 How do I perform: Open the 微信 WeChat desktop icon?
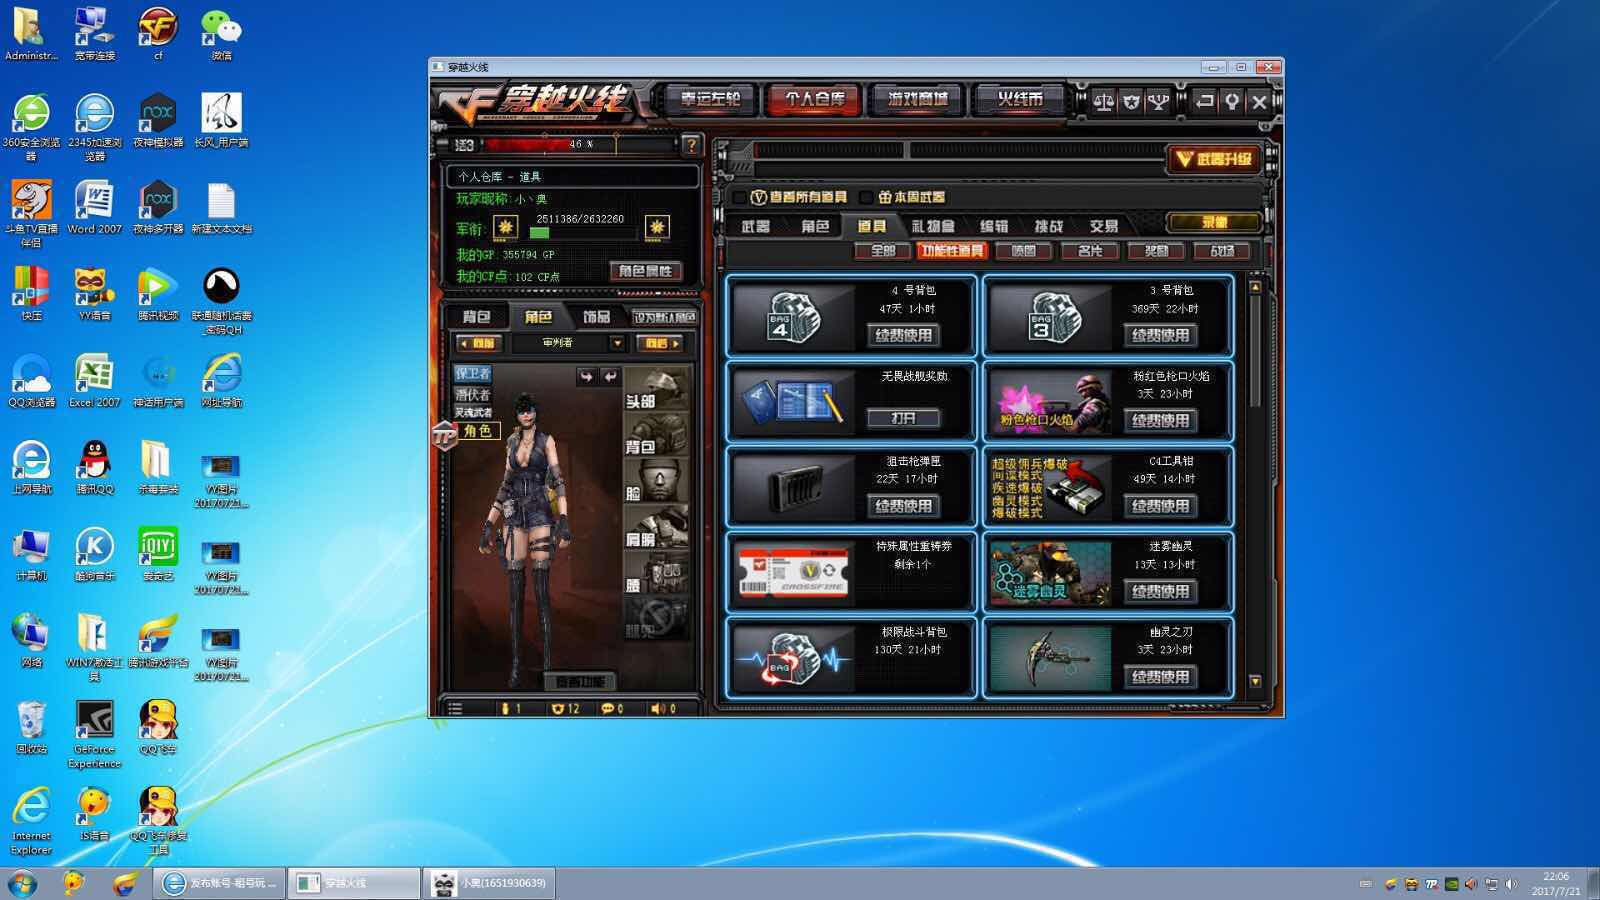tap(221, 36)
